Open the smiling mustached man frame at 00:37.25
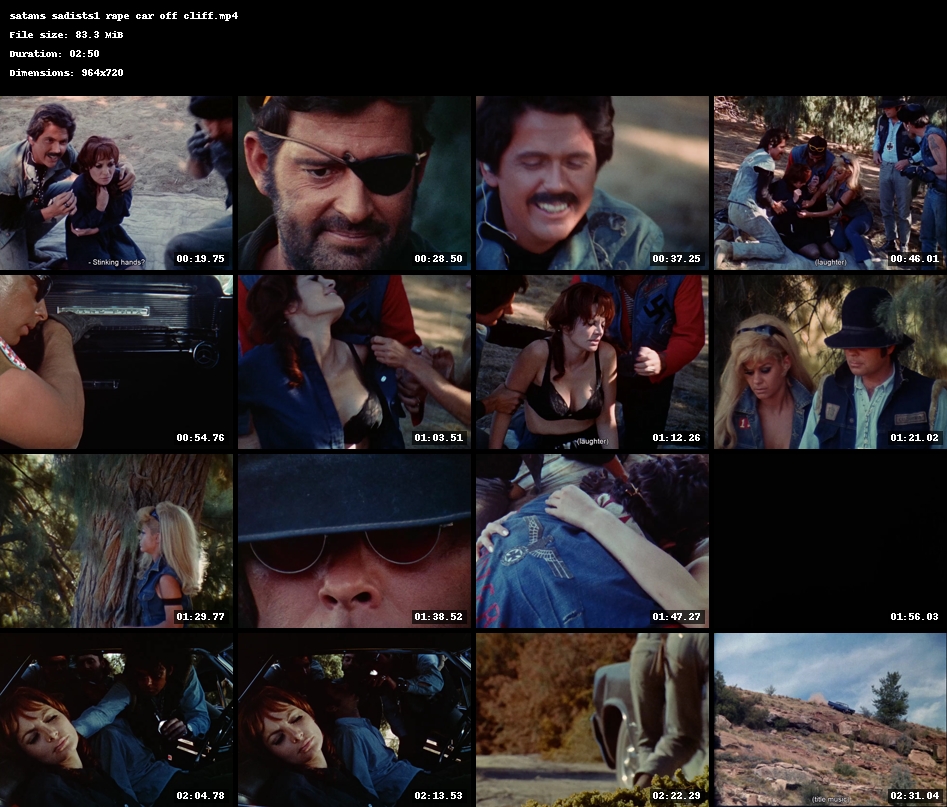The width and height of the screenshot is (947, 807). 592,183
